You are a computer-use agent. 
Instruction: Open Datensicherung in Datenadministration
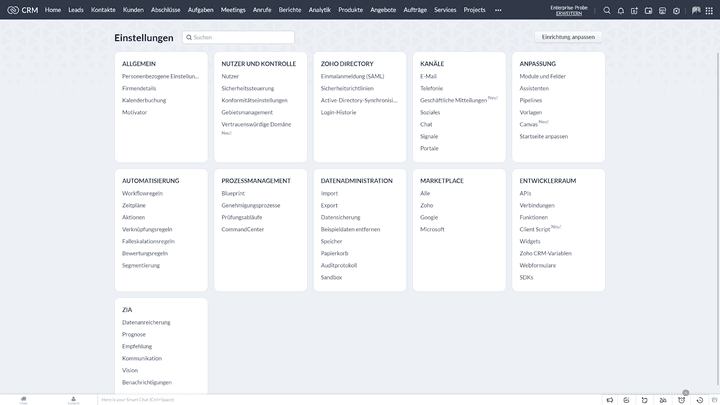[x=340, y=217]
